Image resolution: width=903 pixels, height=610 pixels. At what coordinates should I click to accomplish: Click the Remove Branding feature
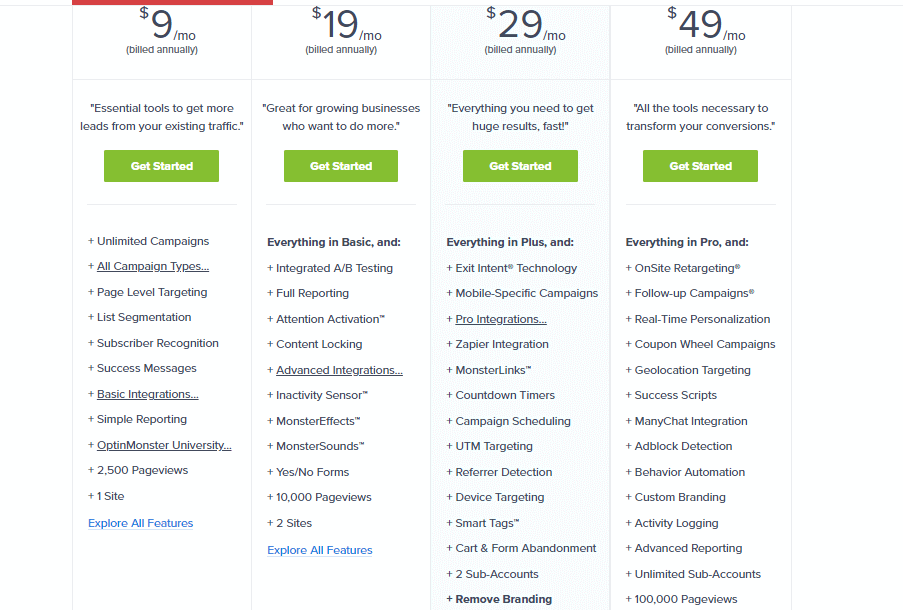(x=499, y=598)
